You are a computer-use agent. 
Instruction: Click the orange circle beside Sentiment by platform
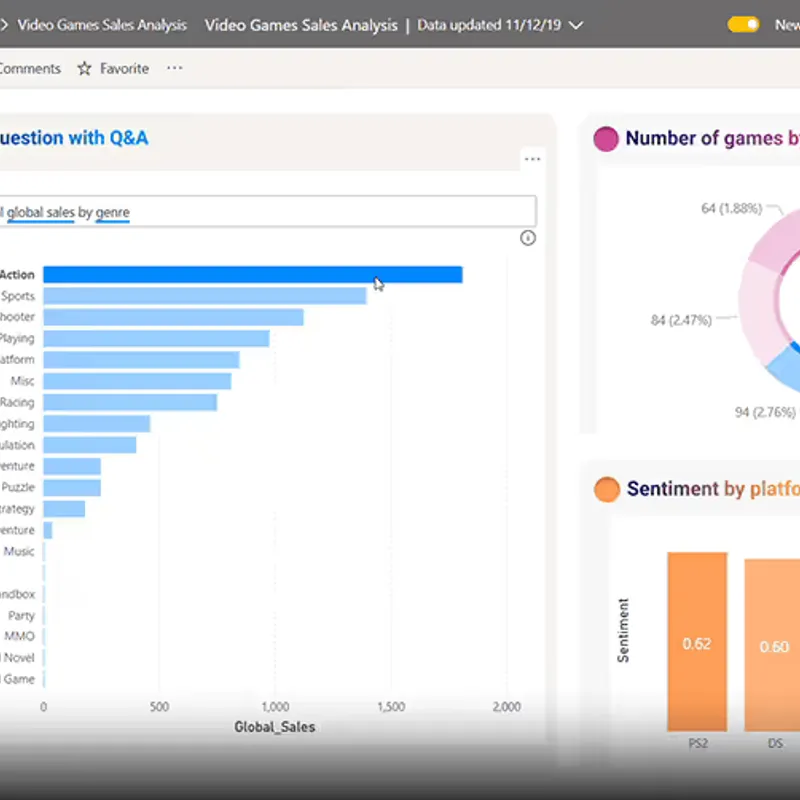(x=607, y=490)
